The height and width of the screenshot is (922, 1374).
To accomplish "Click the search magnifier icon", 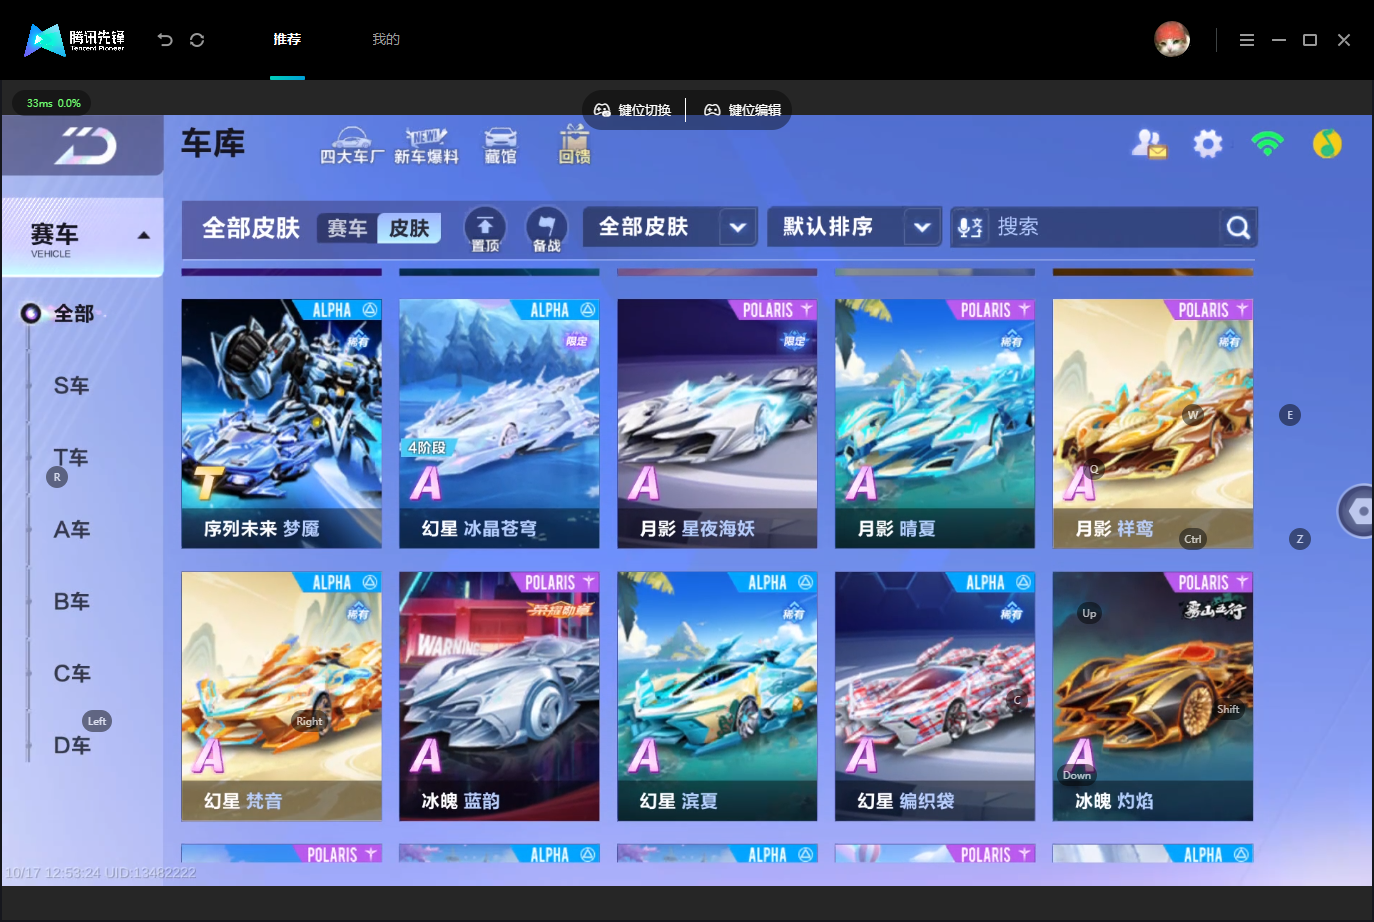I will tap(1238, 227).
